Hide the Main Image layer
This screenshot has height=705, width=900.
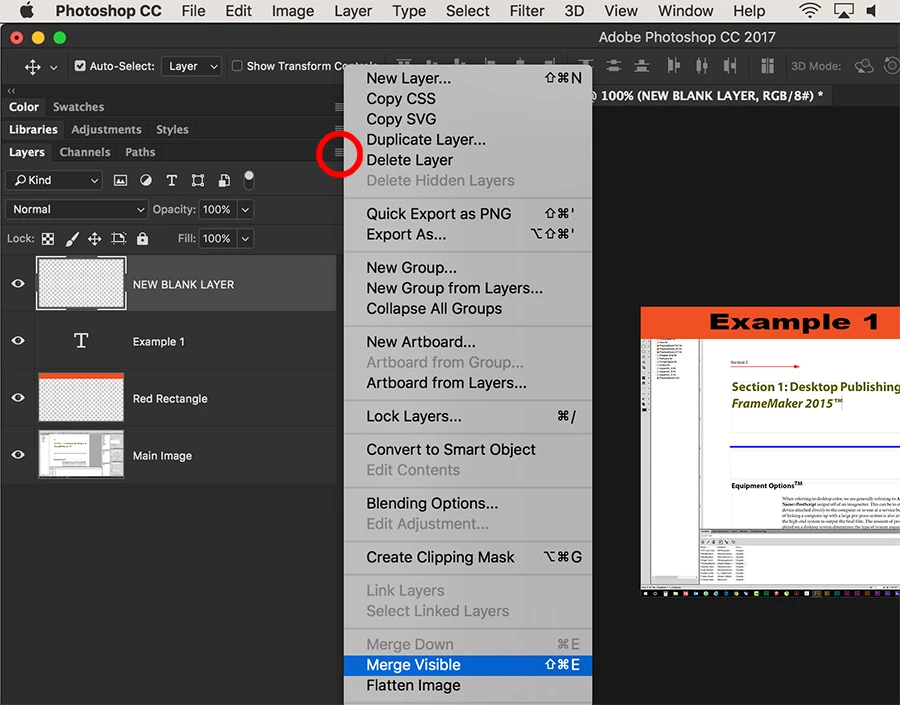pos(18,455)
